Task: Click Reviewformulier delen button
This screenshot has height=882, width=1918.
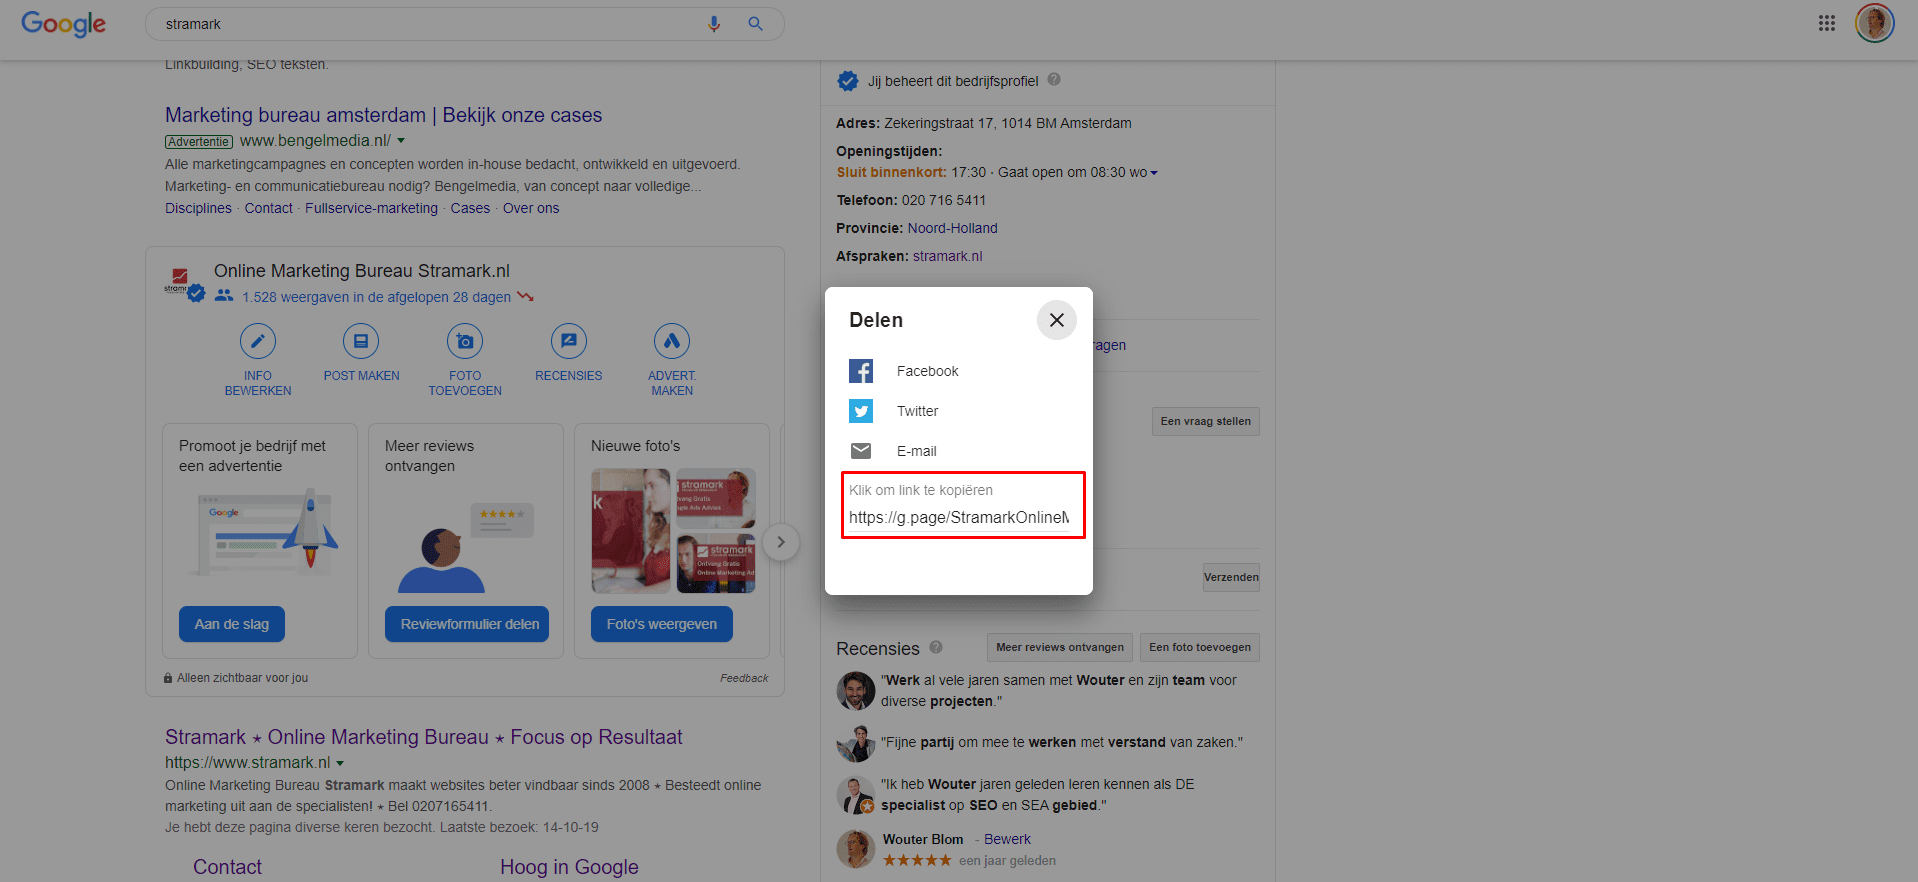Action: (x=467, y=624)
